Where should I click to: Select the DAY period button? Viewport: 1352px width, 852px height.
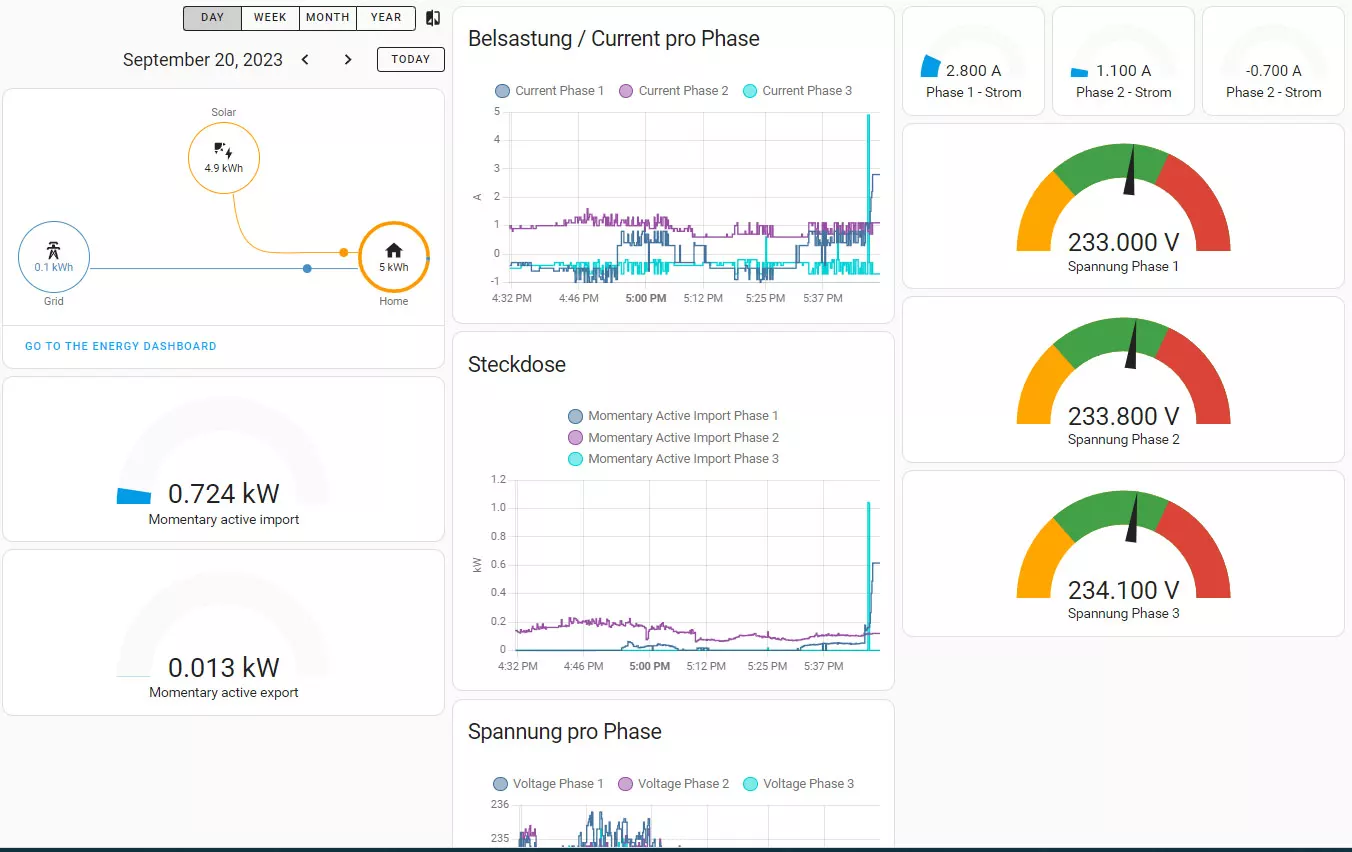(x=212, y=18)
